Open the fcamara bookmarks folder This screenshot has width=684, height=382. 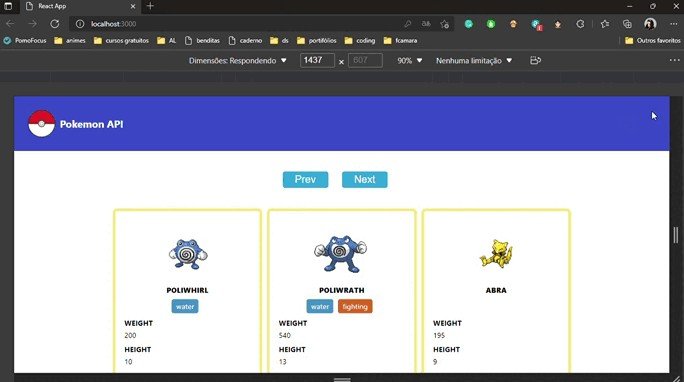click(x=400, y=41)
